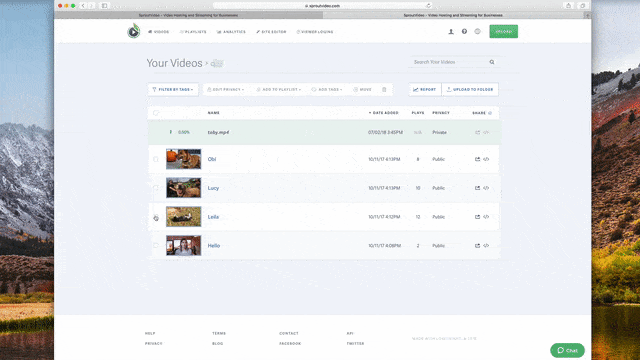Click embed code icon for Lucy row
This screenshot has height=360, width=640.
pyautogui.click(x=486, y=188)
